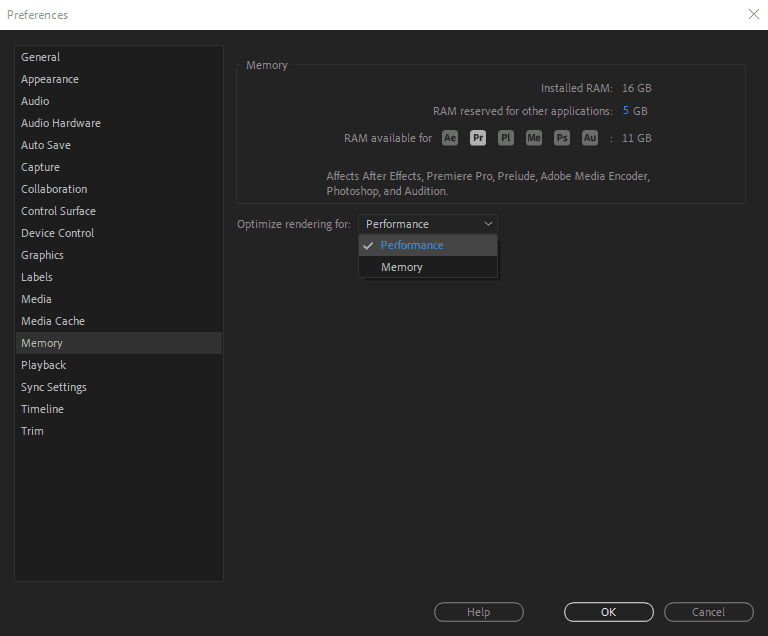Viewport: 768px width, 636px height.
Task: Go to General preferences category
Action: click(x=41, y=57)
